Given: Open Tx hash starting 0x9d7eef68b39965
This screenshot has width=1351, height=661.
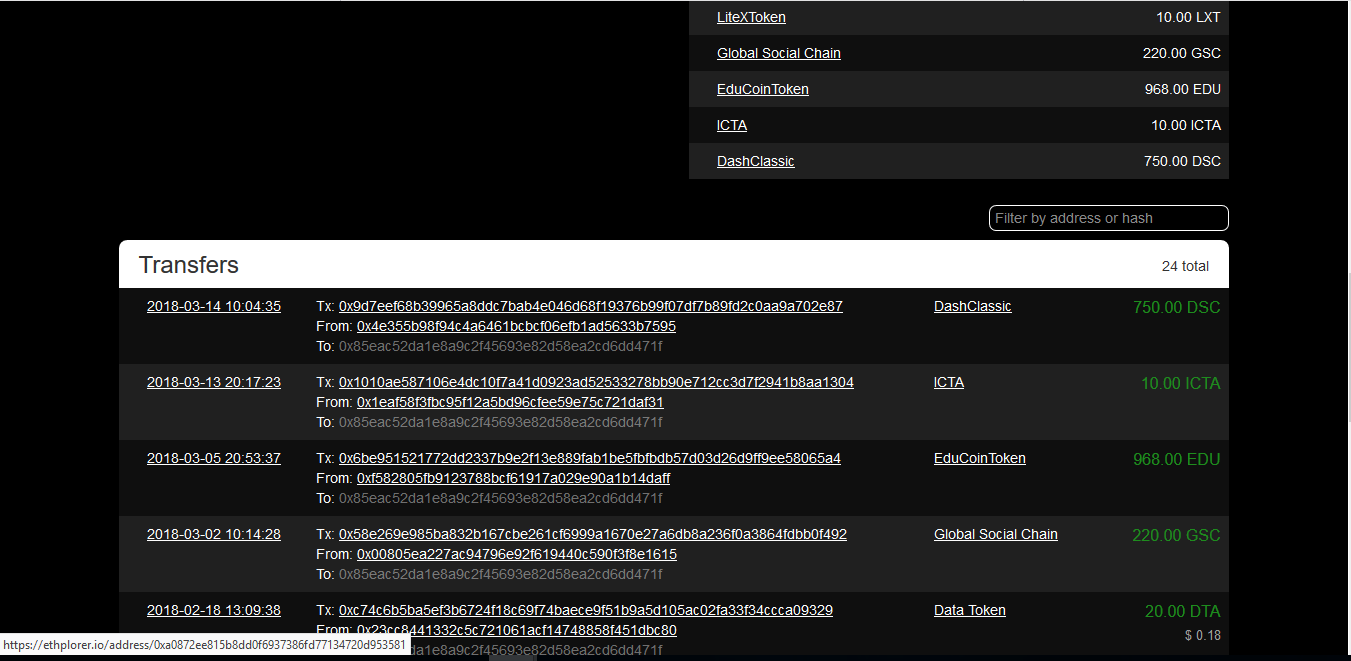Looking at the screenshot, I should pyautogui.click(x=591, y=306).
